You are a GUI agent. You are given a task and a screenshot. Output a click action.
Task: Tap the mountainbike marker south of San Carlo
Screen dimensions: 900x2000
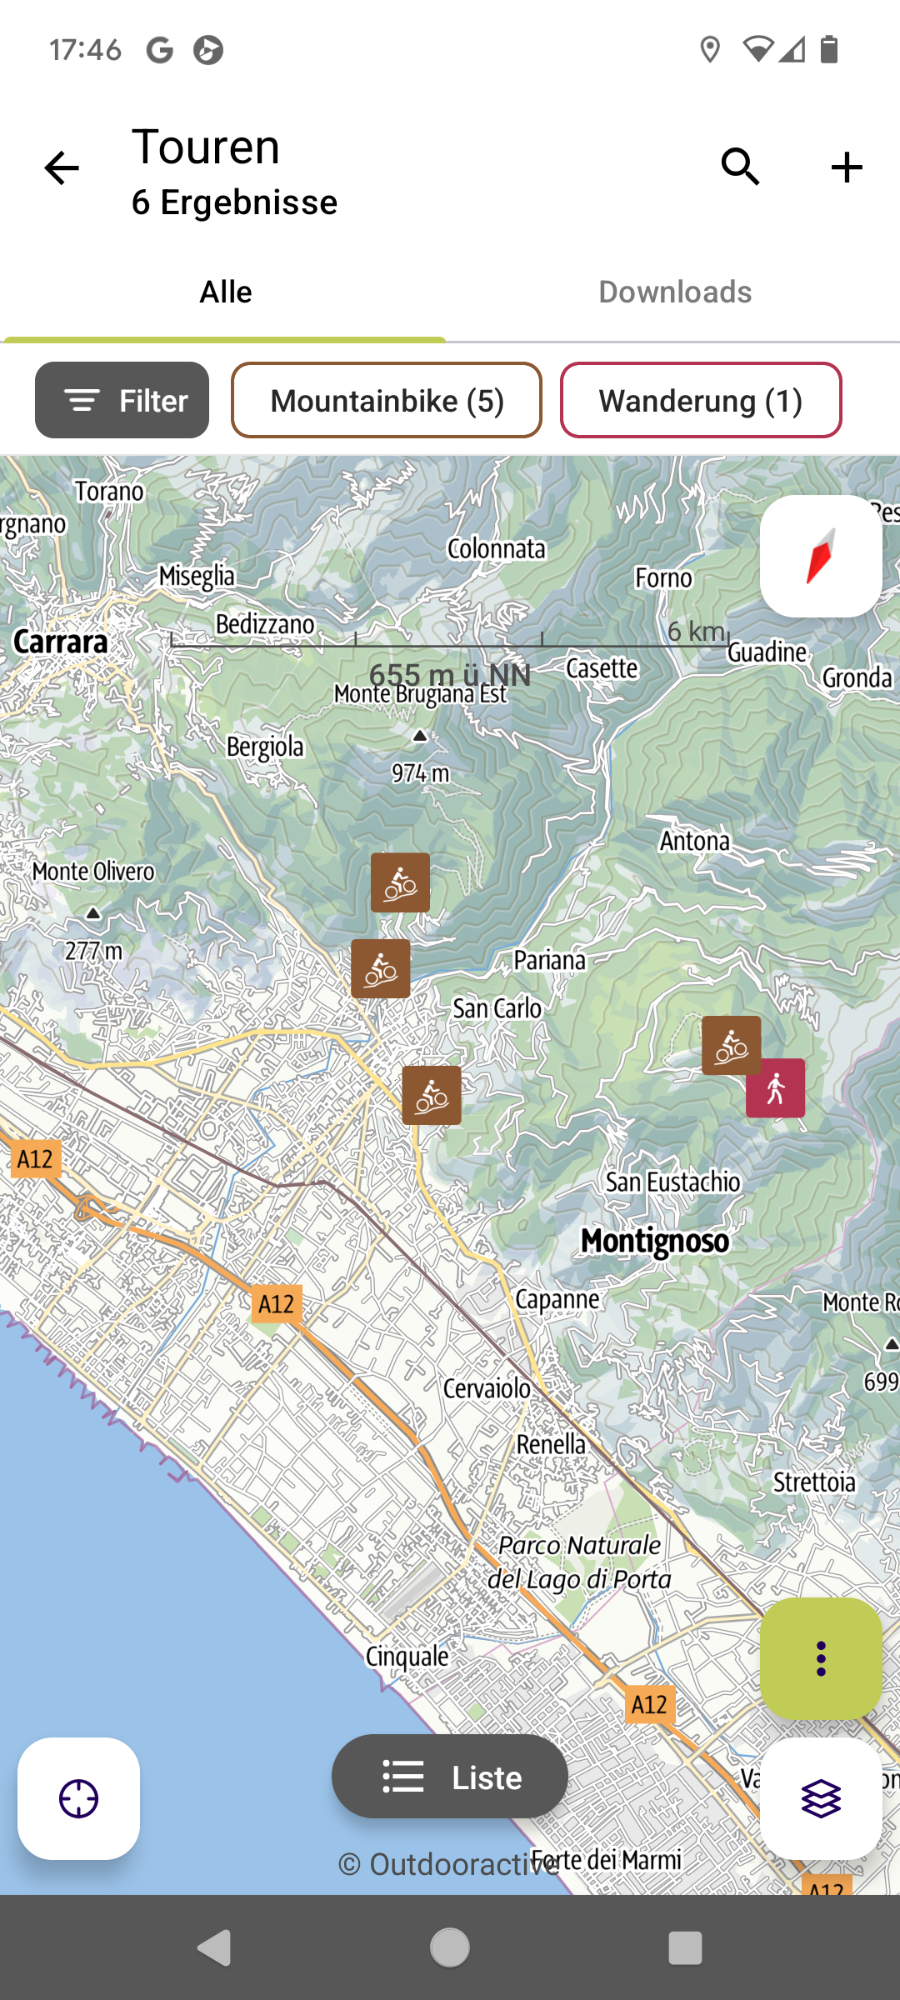pyautogui.click(x=432, y=1095)
